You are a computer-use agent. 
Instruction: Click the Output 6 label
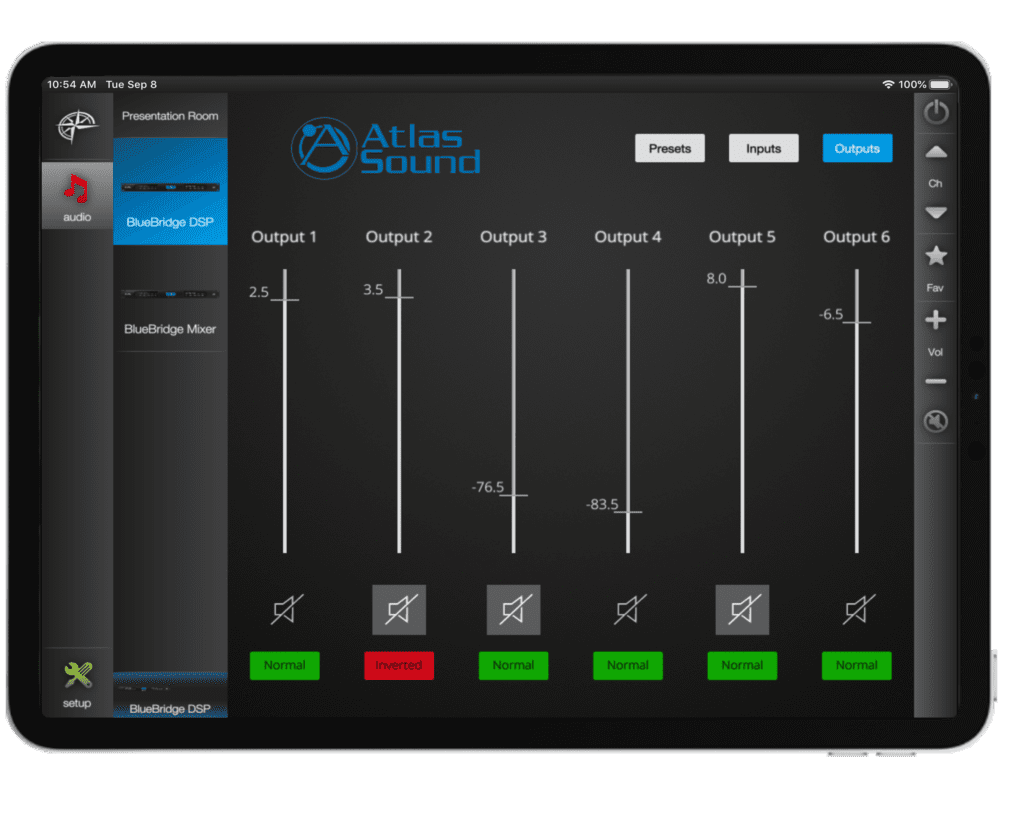coord(857,237)
